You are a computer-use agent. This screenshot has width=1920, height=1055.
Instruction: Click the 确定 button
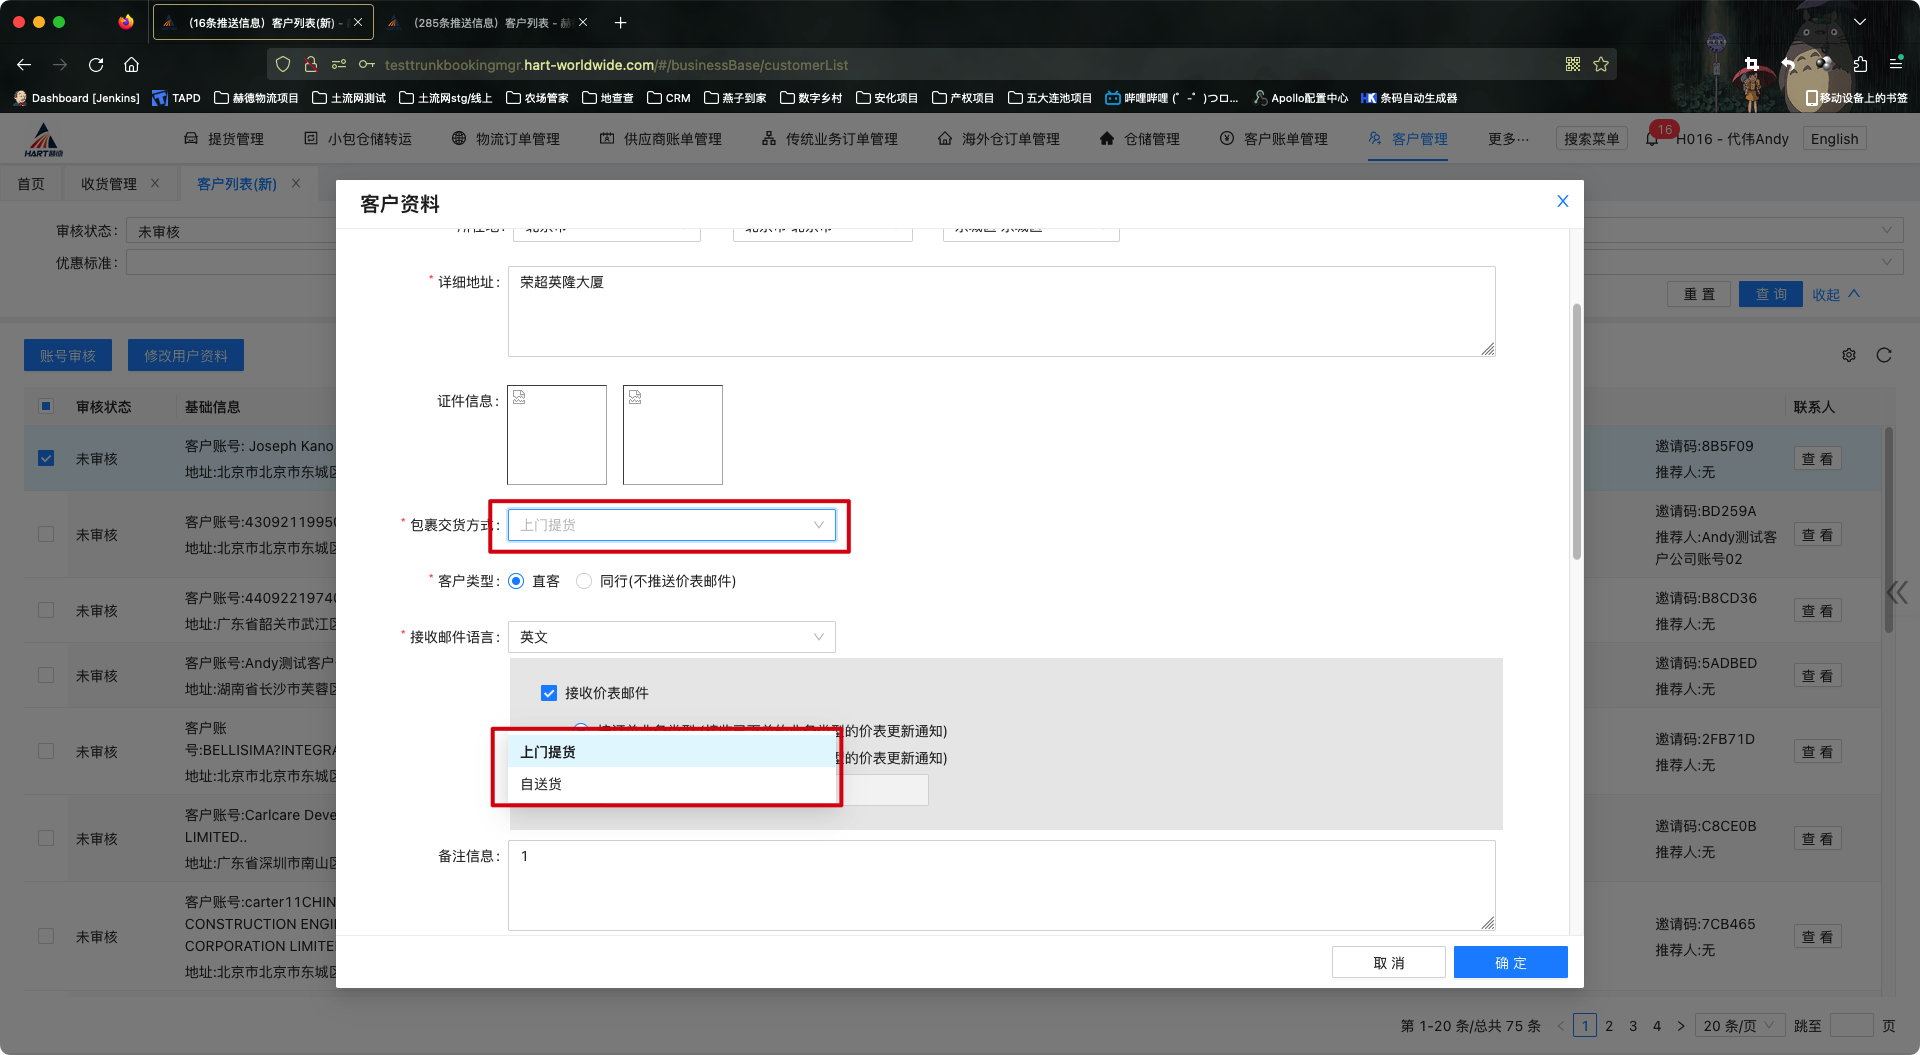click(1510, 962)
